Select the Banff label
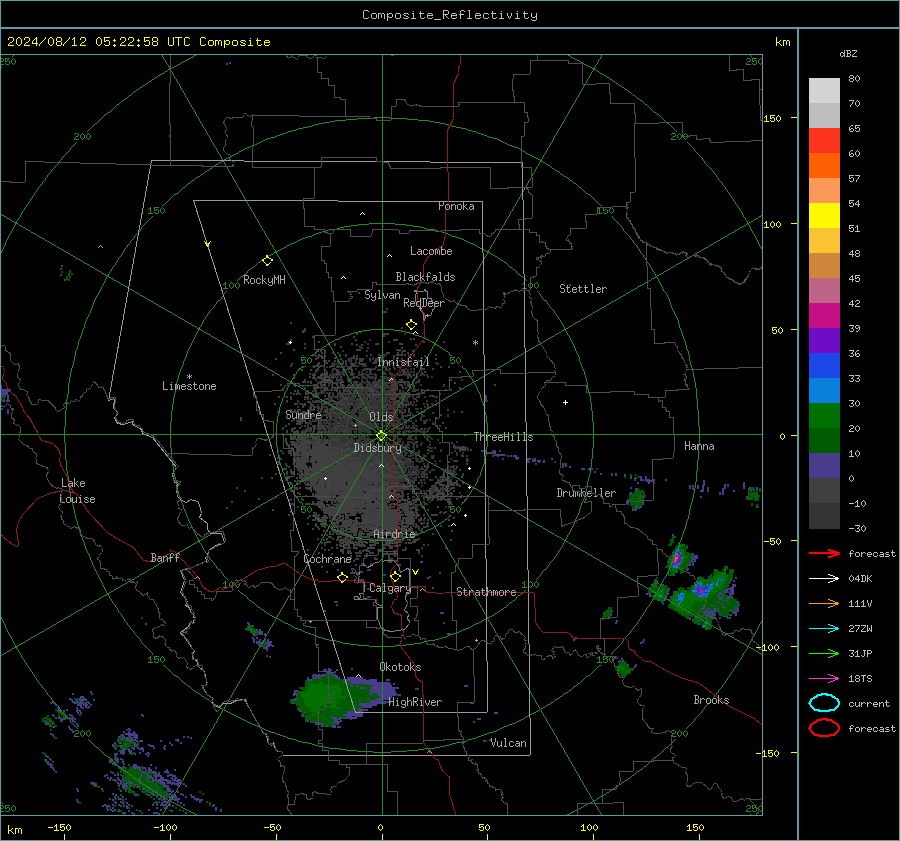This screenshot has height=841, width=900. point(165,557)
